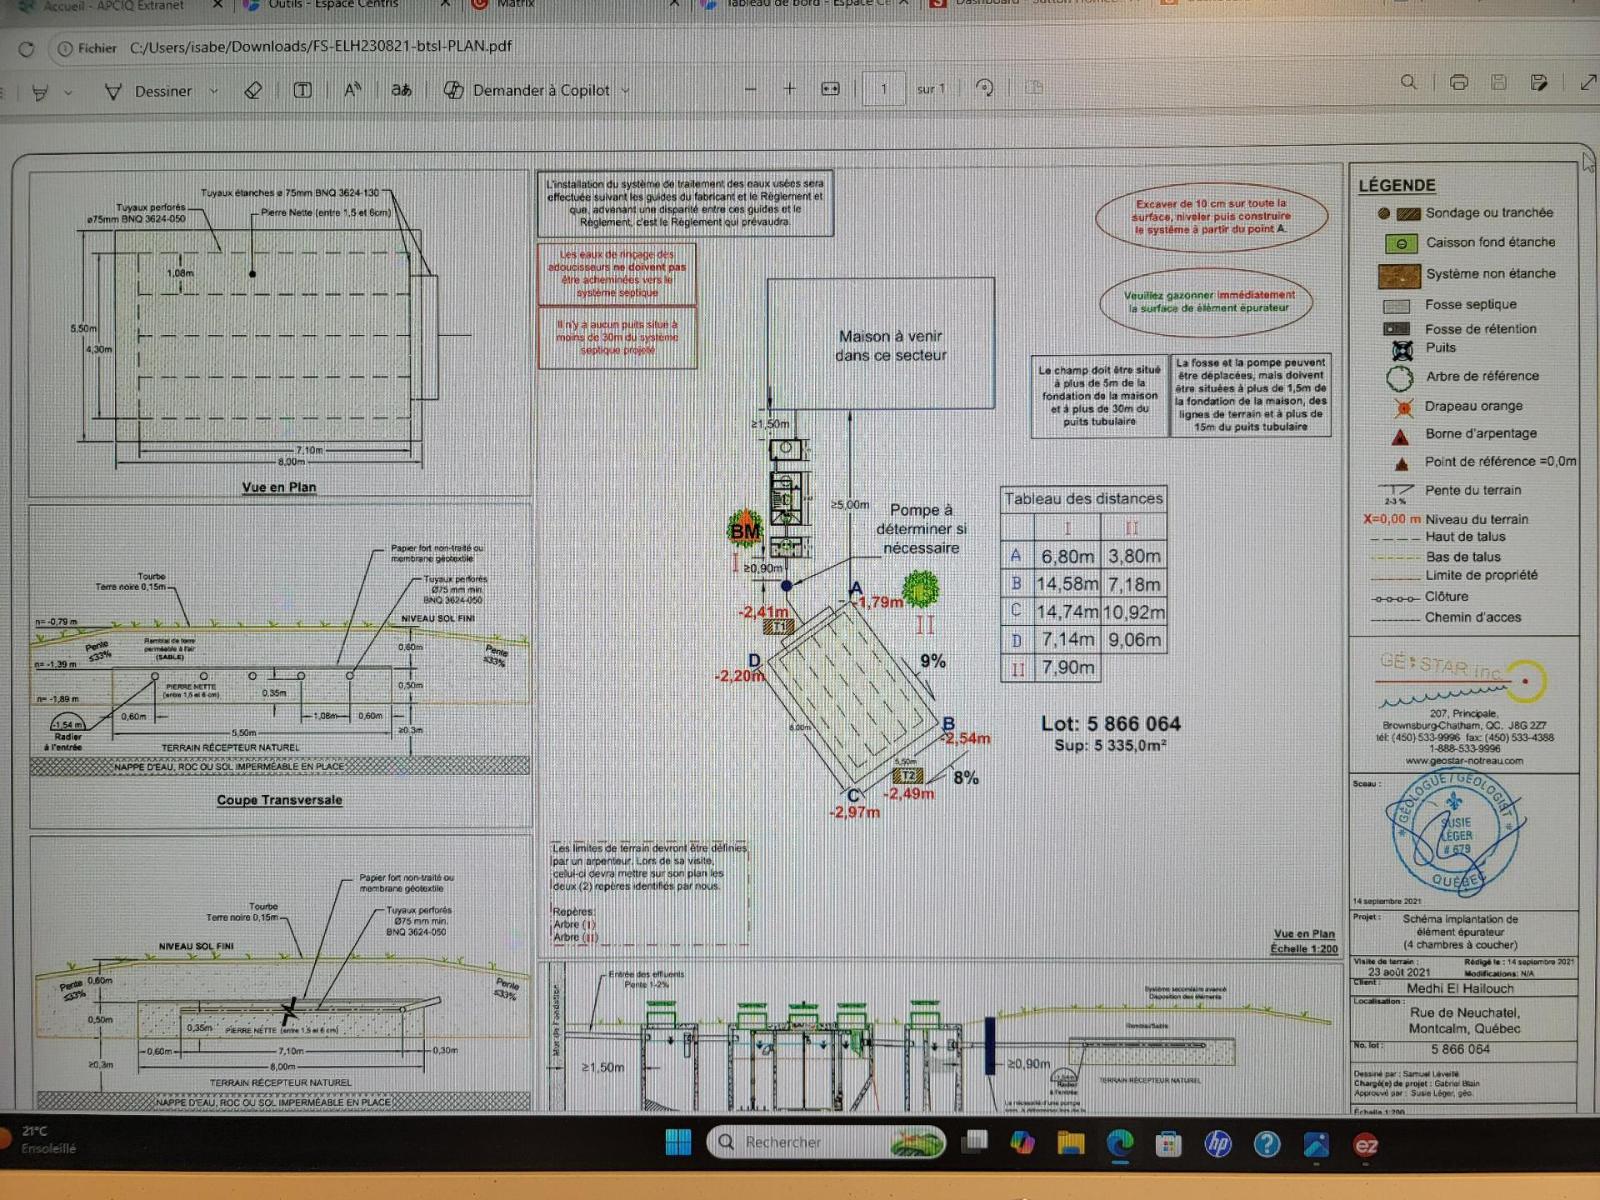Activate the Dessiner drawing tool
The width and height of the screenshot is (1600, 1200).
(x=149, y=91)
